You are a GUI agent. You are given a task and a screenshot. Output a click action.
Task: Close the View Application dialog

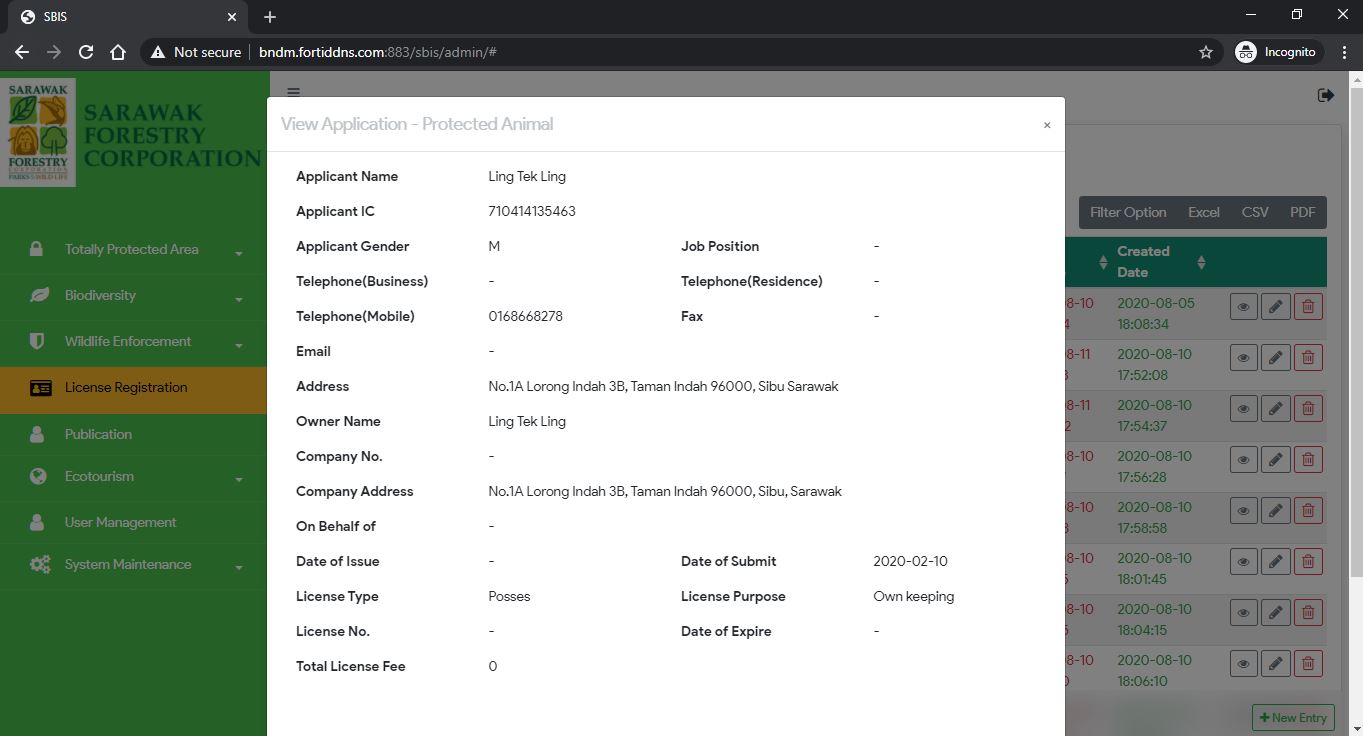1047,125
